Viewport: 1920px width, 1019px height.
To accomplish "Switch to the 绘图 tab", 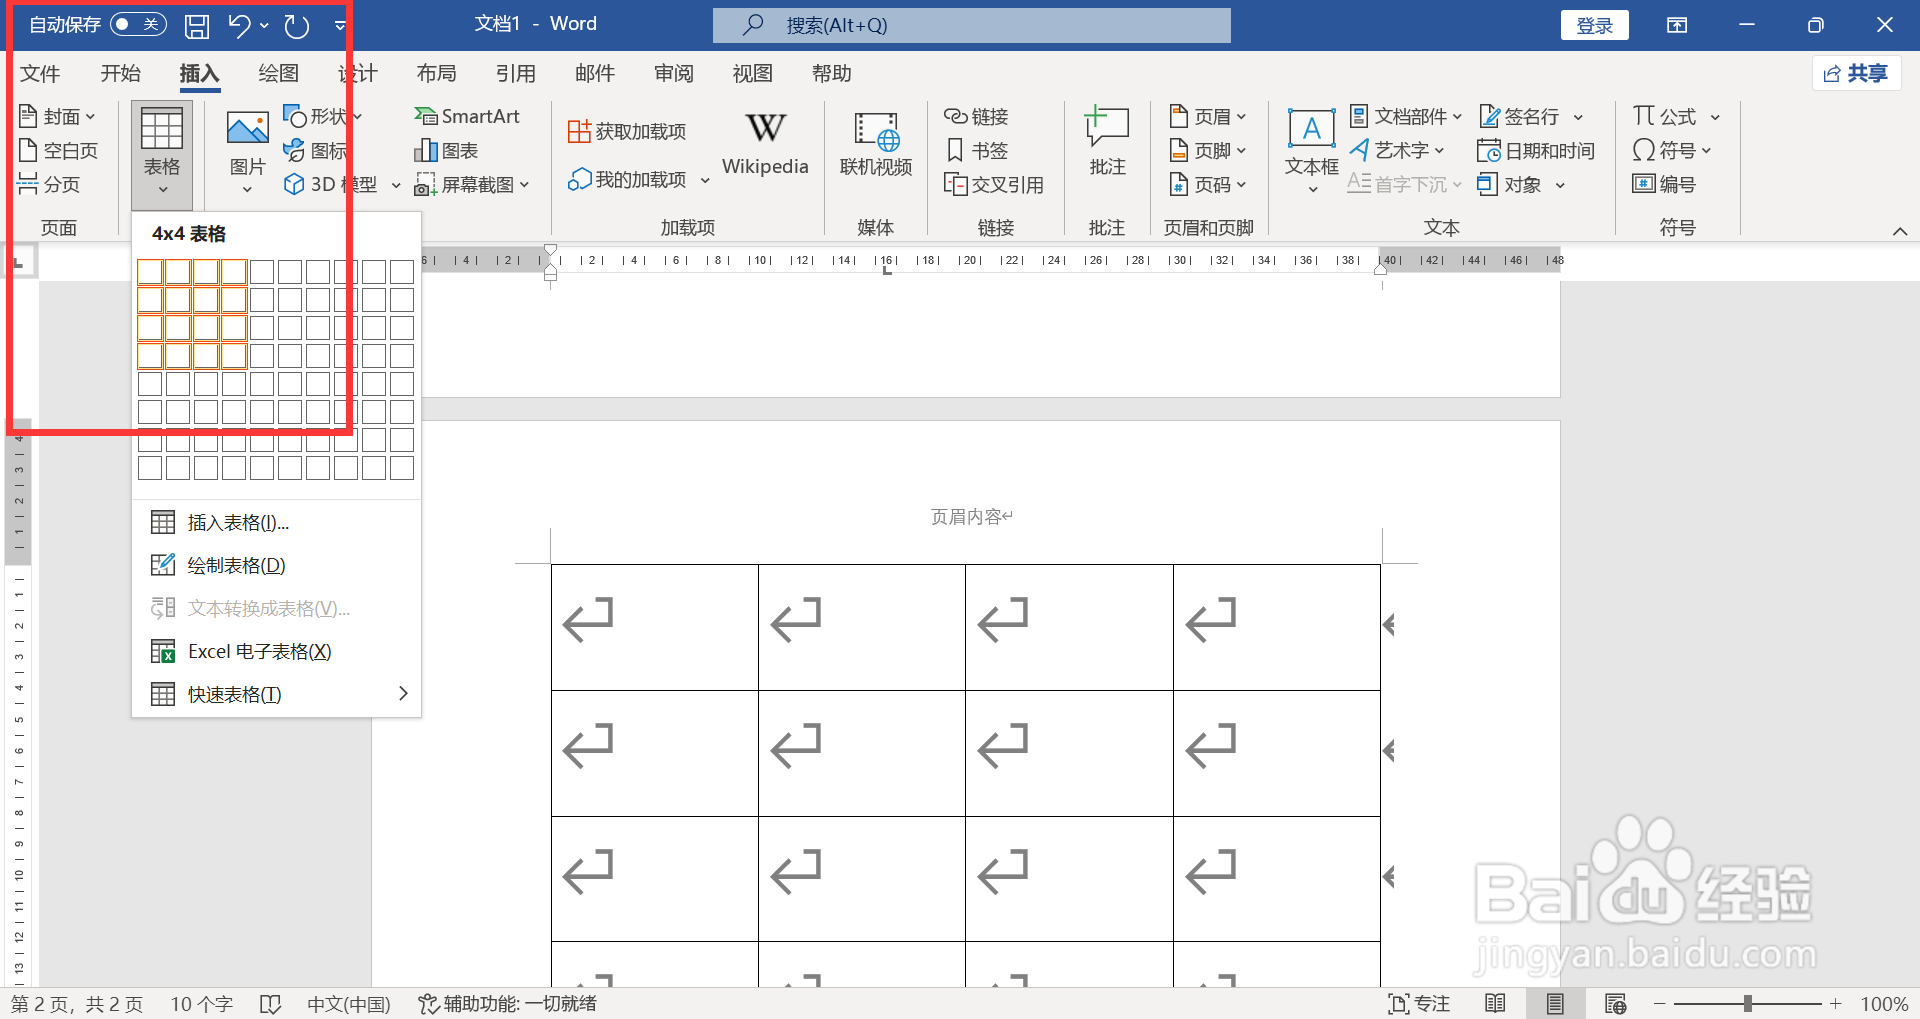I will tap(278, 73).
